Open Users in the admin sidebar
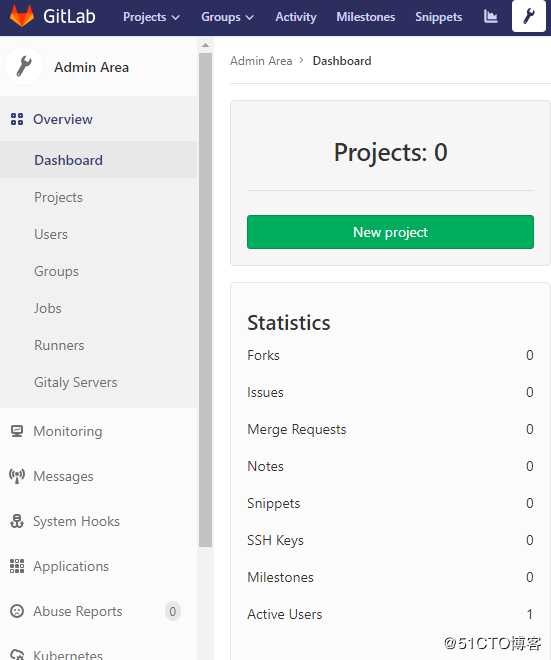Image resolution: width=551 pixels, height=660 pixels. coord(51,234)
